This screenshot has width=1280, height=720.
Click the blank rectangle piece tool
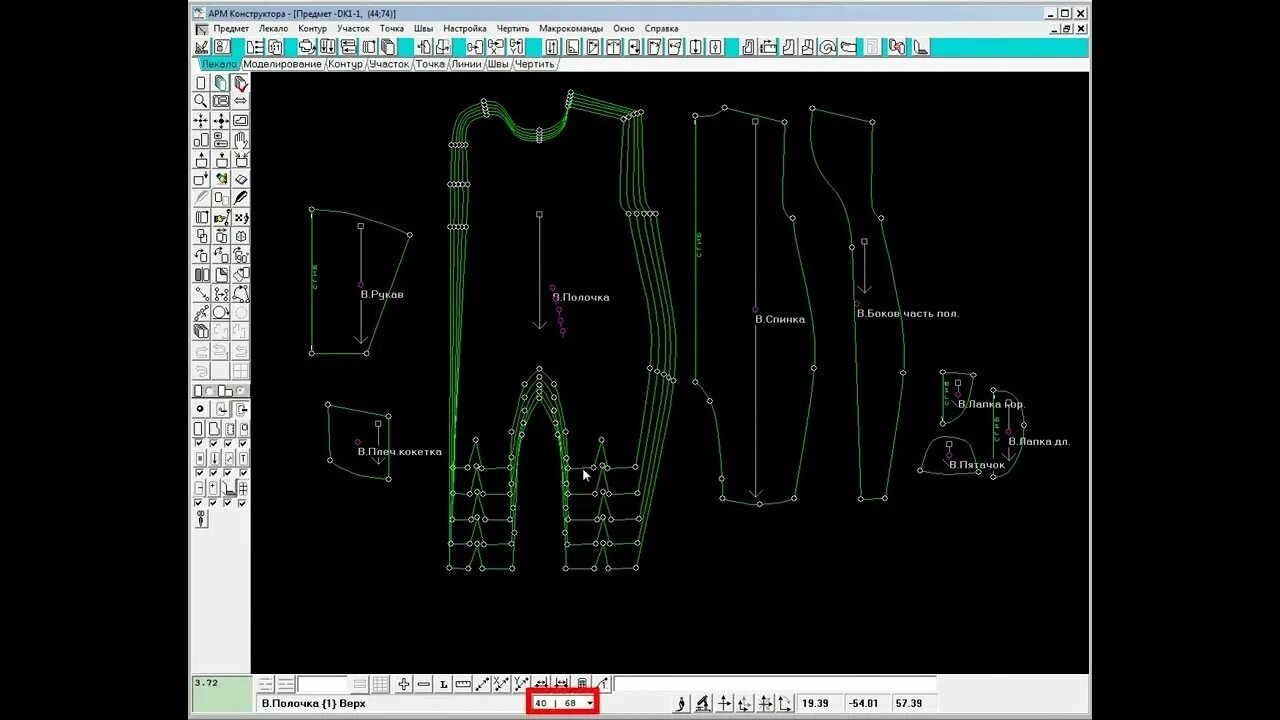pyautogui.click(x=201, y=83)
